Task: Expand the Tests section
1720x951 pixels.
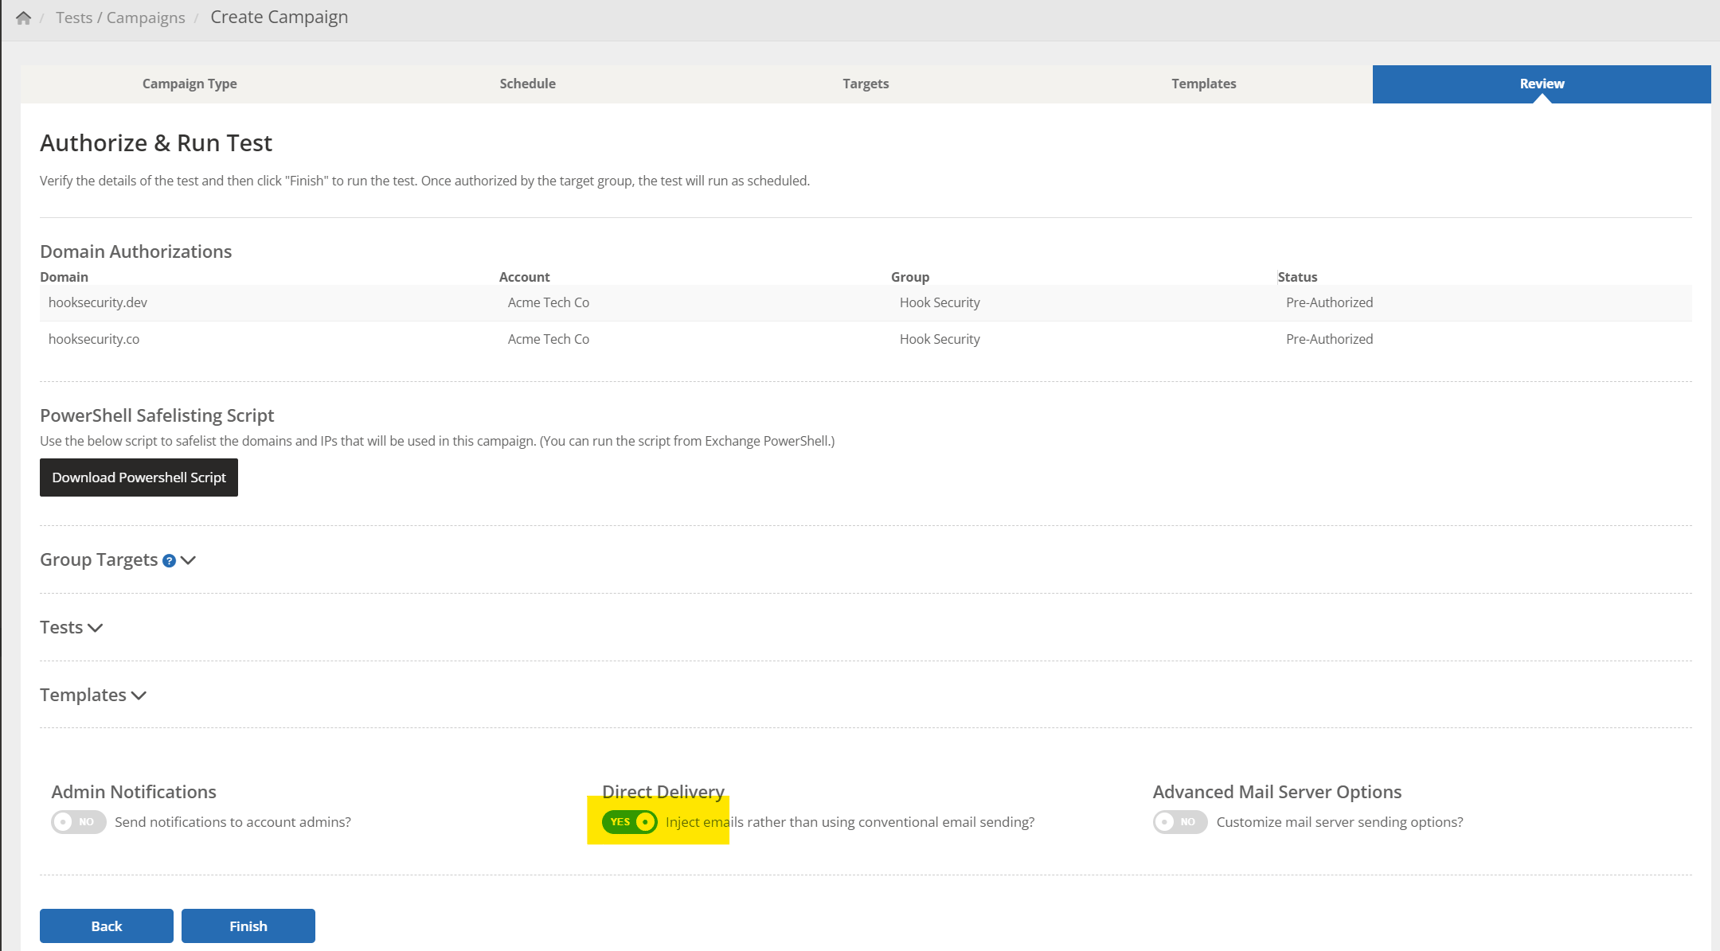Action: (95, 627)
